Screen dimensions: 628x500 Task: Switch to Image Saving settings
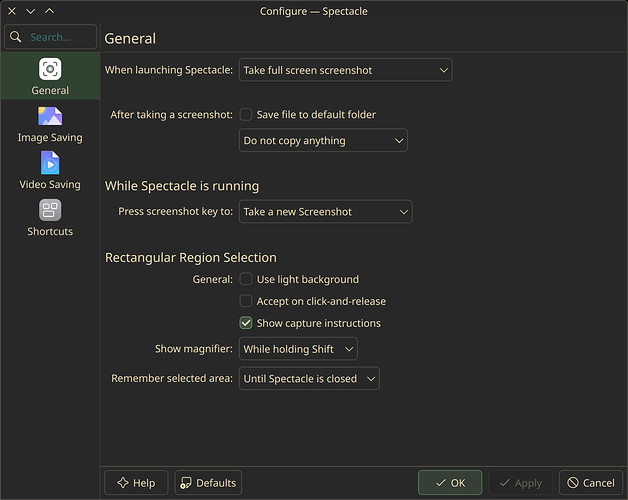click(x=50, y=125)
